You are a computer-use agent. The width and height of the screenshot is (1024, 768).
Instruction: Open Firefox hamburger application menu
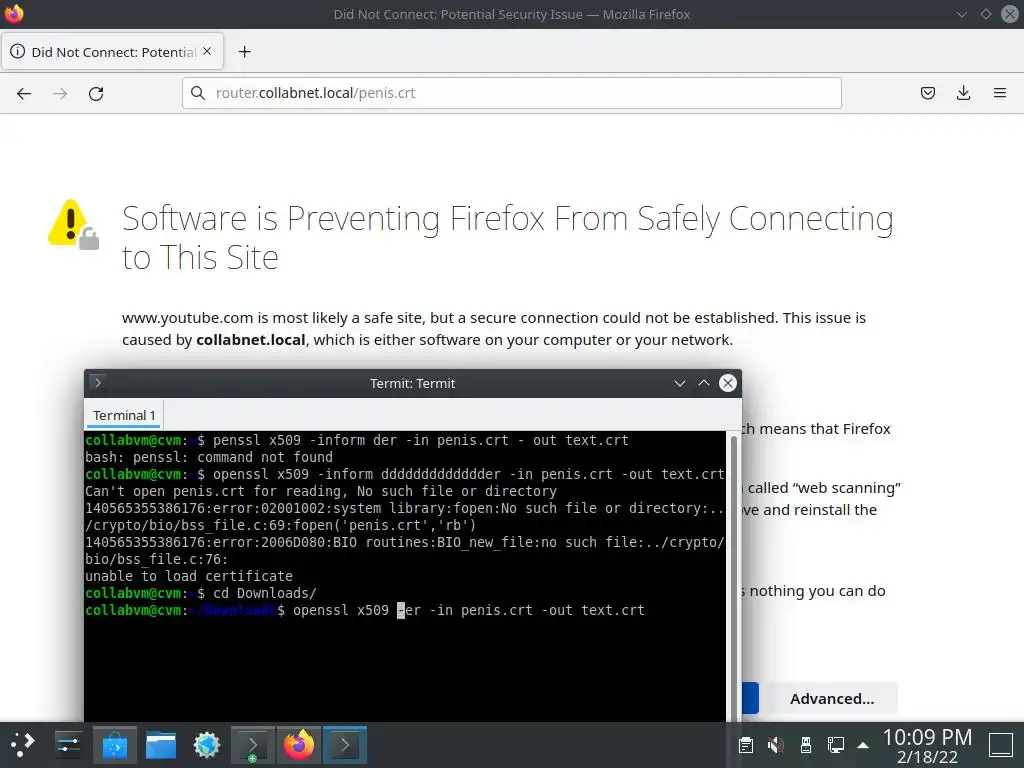coord(1000,93)
